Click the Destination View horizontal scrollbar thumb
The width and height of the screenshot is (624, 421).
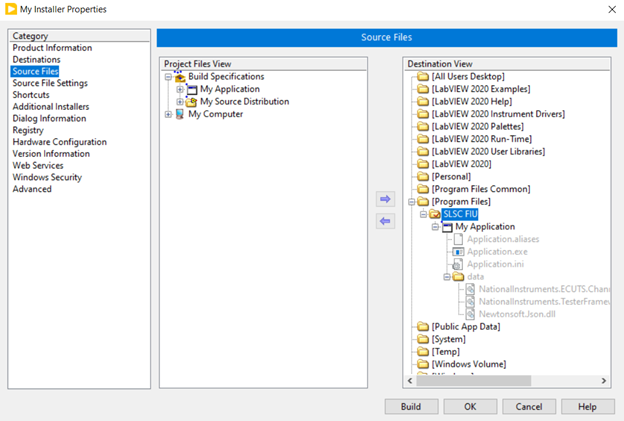[474, 381]
